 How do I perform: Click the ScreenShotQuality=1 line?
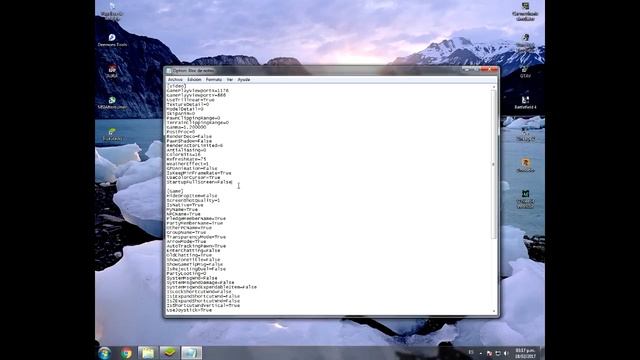pos(193,200)
